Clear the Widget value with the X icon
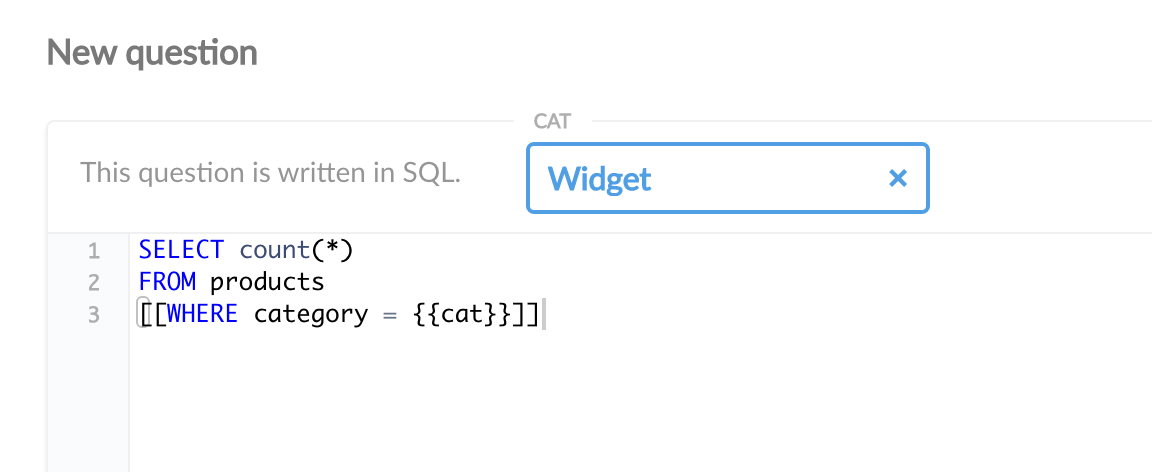 (x=897, y=179)
